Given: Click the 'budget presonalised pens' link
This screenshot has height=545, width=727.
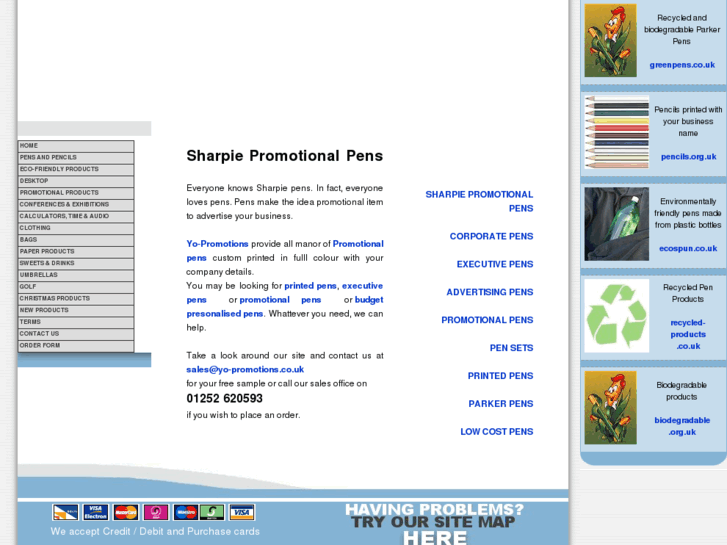Looking at the screenshot, I should tap(225, 314).
